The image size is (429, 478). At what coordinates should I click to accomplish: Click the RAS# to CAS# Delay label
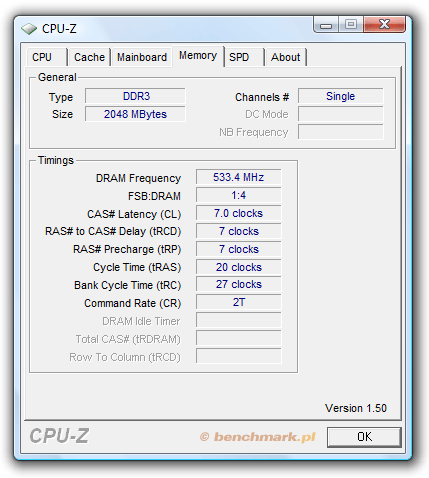[x=113, y=231]
